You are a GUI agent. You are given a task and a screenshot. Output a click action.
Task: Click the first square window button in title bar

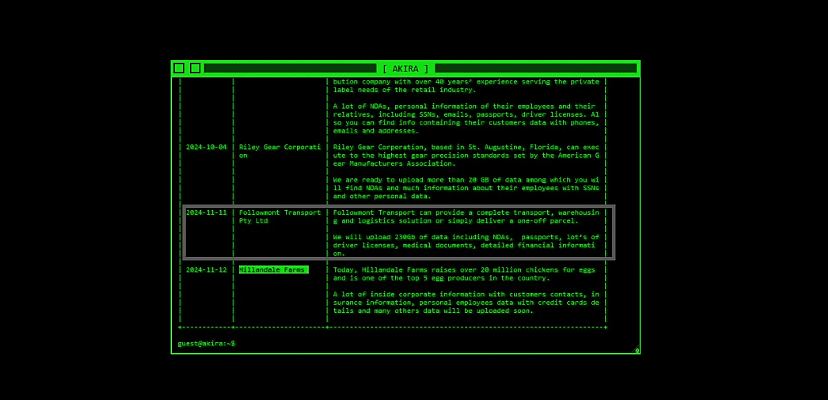click(x=179, y=68)
